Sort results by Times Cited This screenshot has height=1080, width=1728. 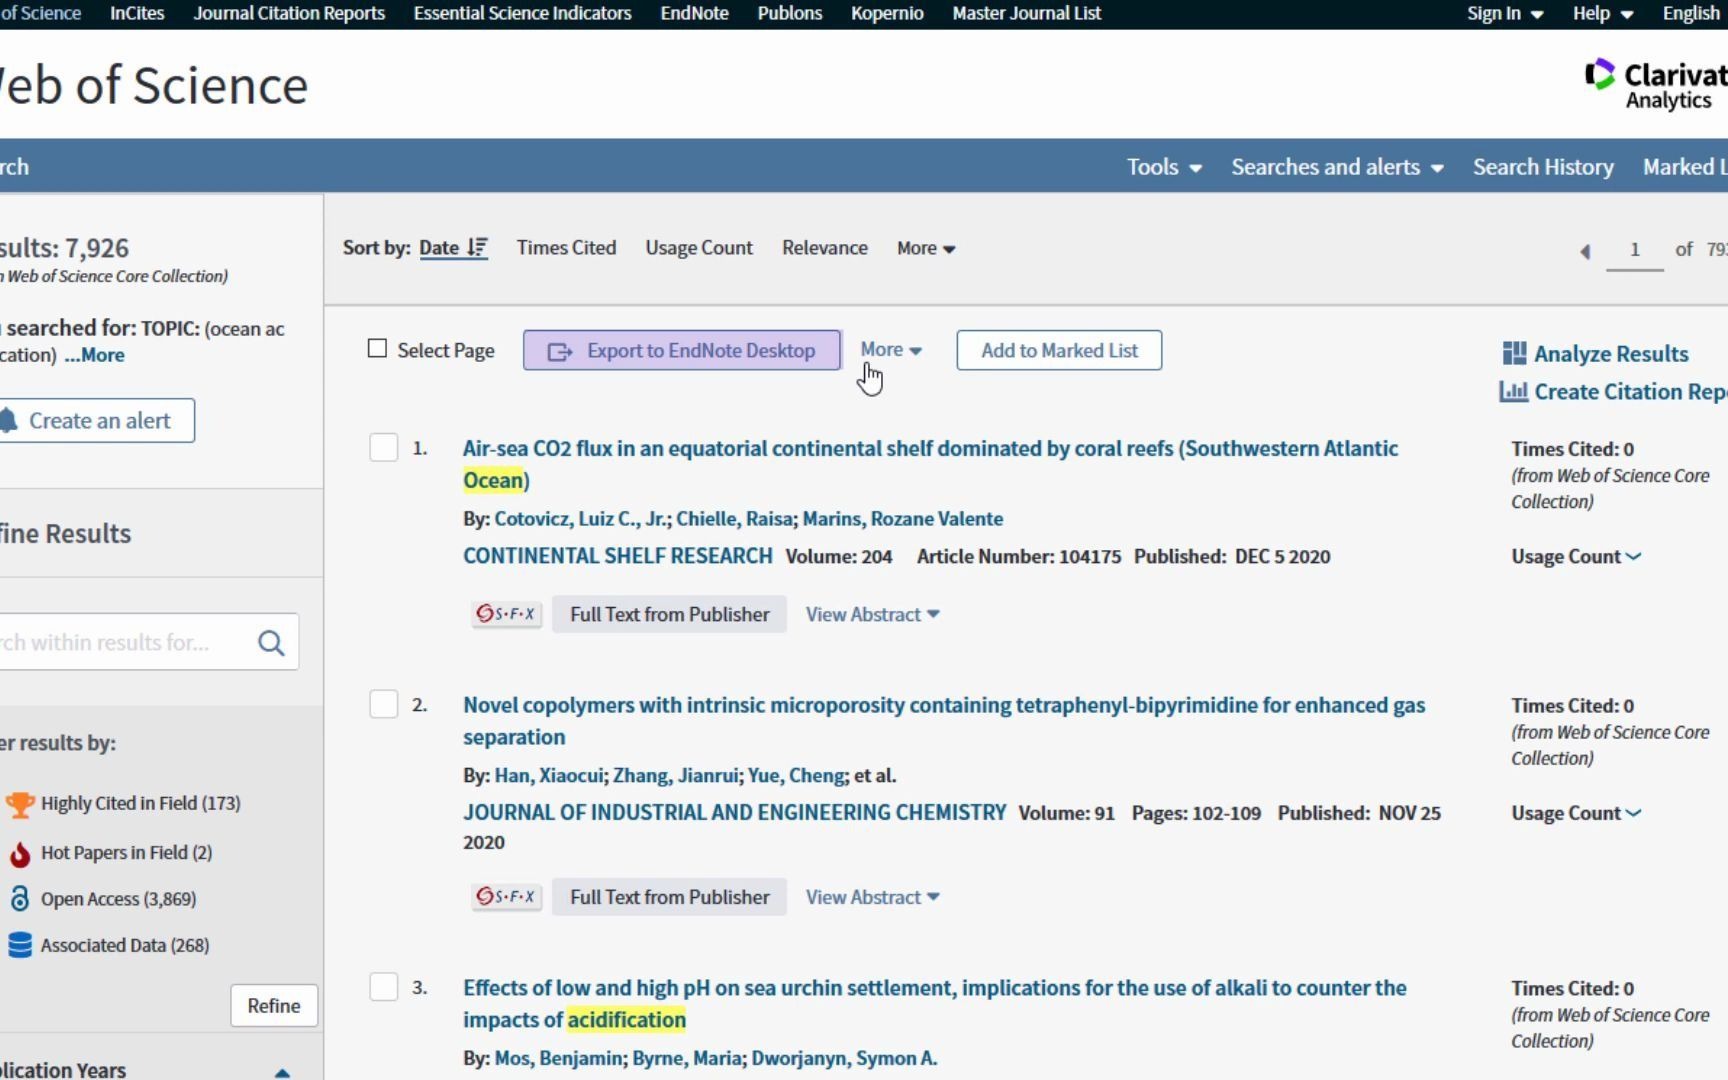[566, 248]
